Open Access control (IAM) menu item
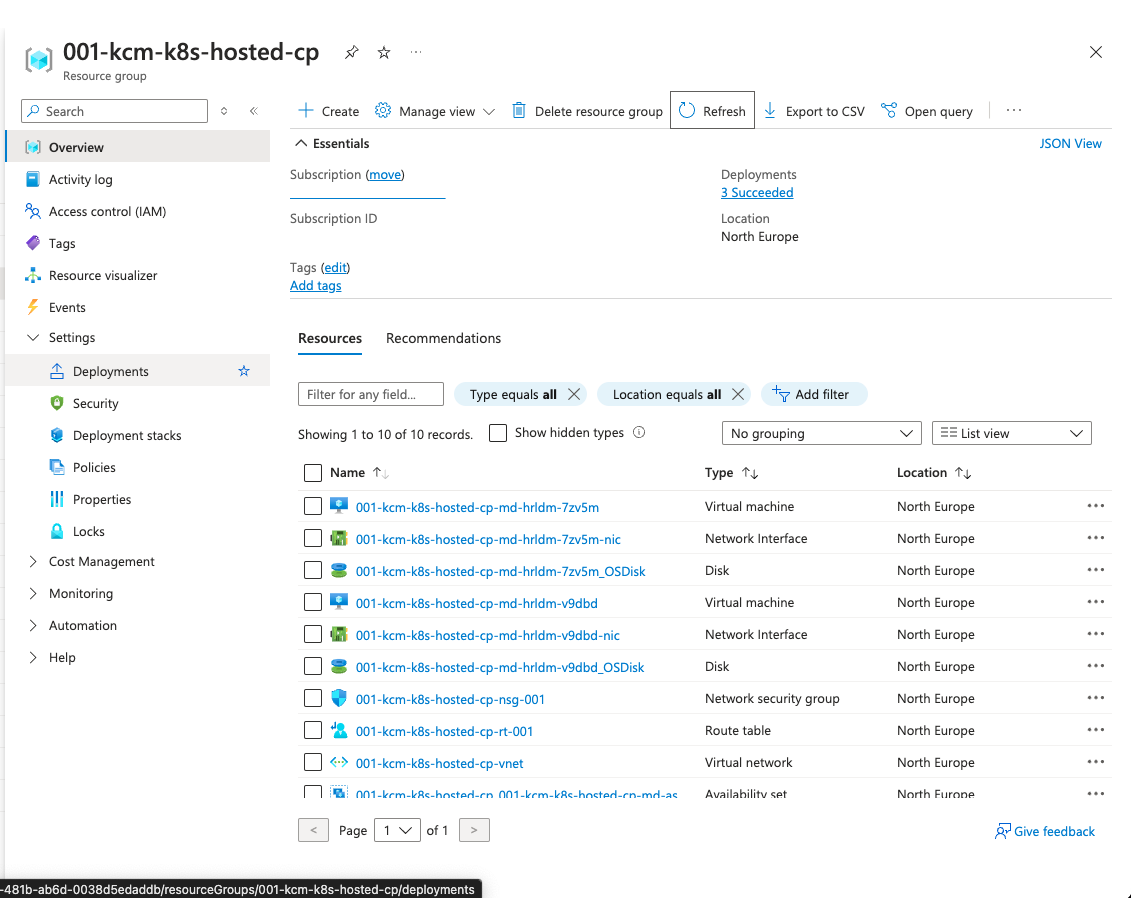 107,211
